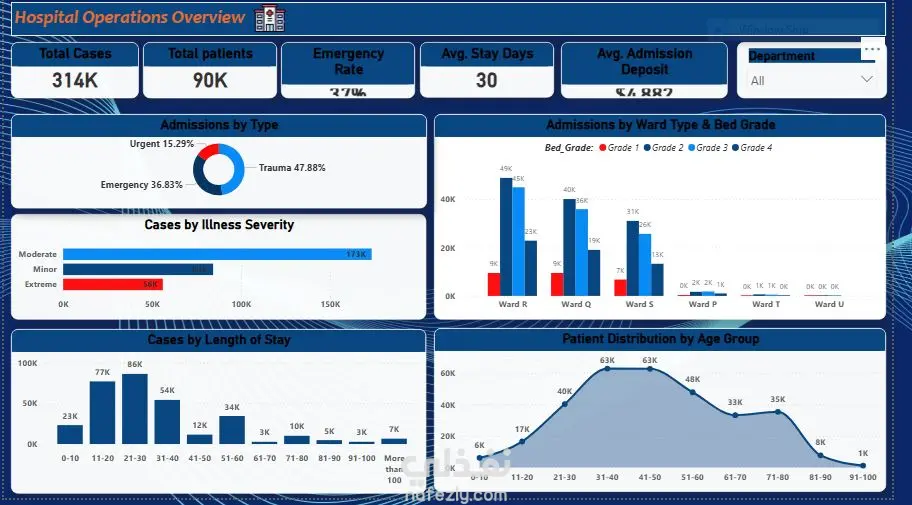
Task: Select the Moderate 173K severity bar
Action: pos(217,254)
